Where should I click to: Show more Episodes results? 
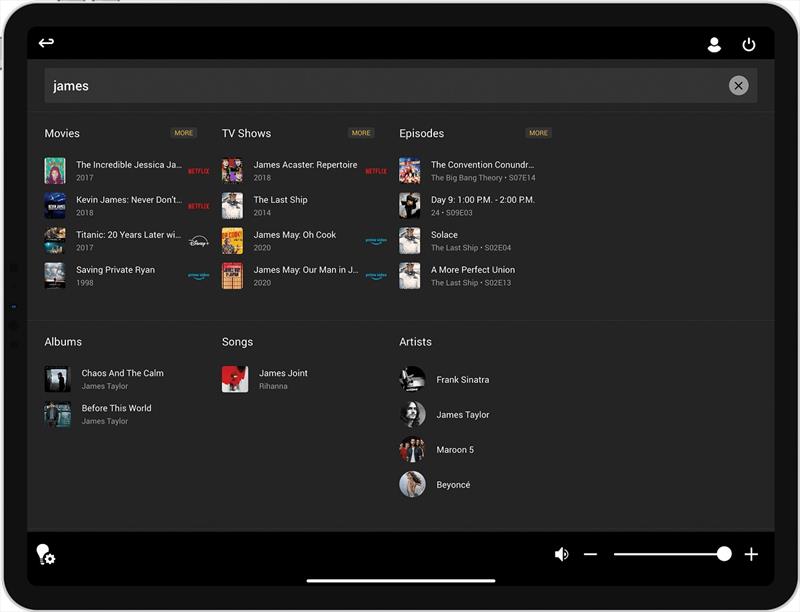(538, 133)
